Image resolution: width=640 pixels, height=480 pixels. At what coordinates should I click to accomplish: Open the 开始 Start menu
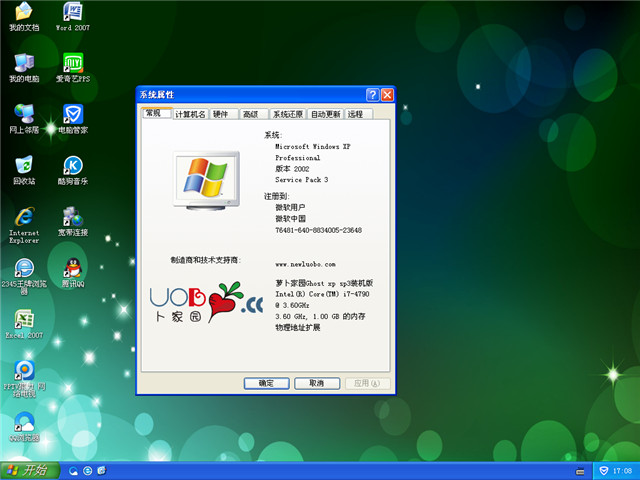click(x=29, y=470)
